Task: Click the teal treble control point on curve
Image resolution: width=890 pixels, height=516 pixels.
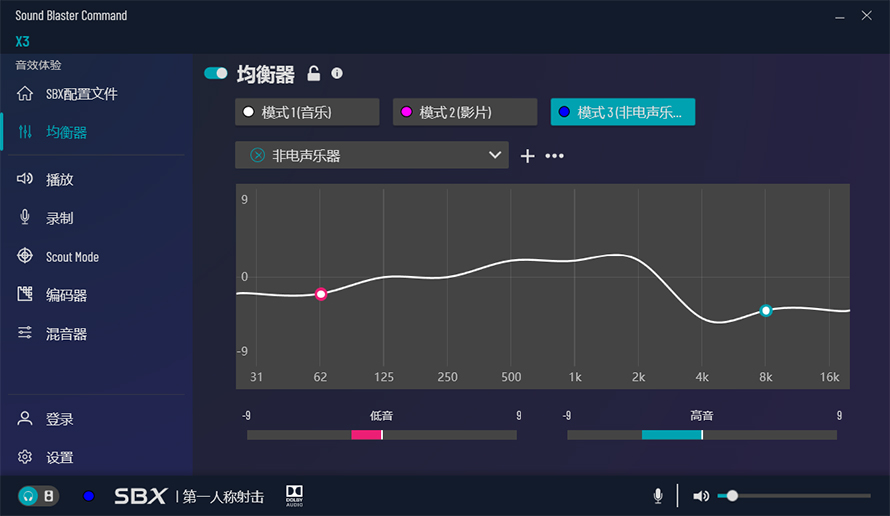Action: [x=766, y=311]
